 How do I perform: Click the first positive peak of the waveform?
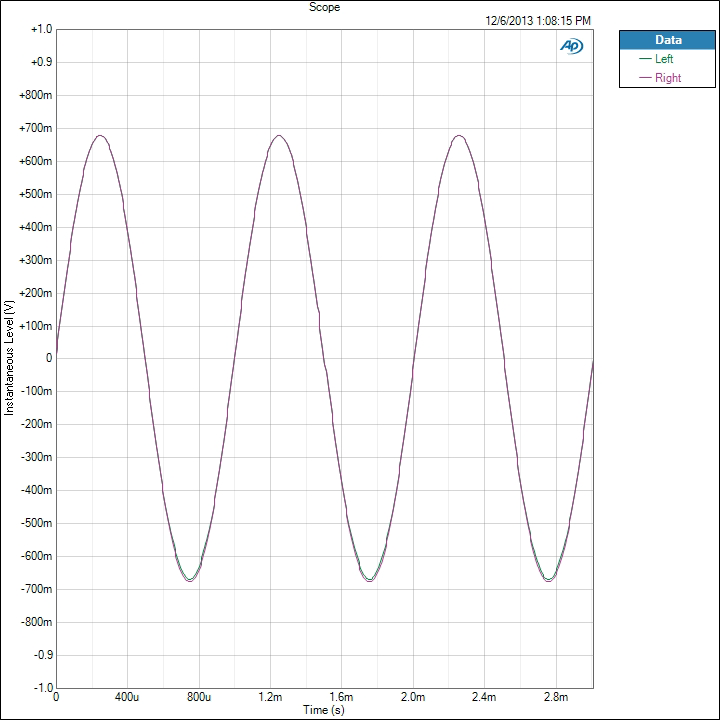[x=100, y=135]
